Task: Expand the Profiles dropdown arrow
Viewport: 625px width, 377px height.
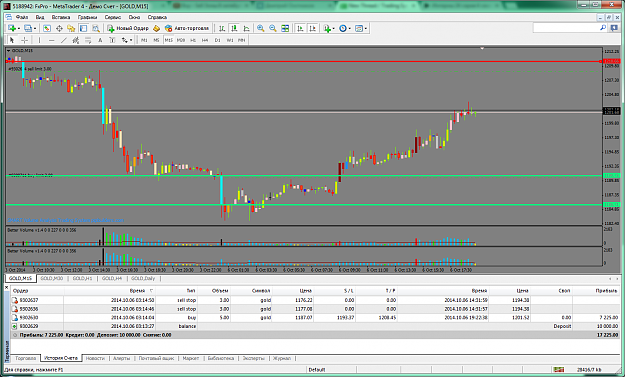Action: pyautogui.click(x=35, y=29)
